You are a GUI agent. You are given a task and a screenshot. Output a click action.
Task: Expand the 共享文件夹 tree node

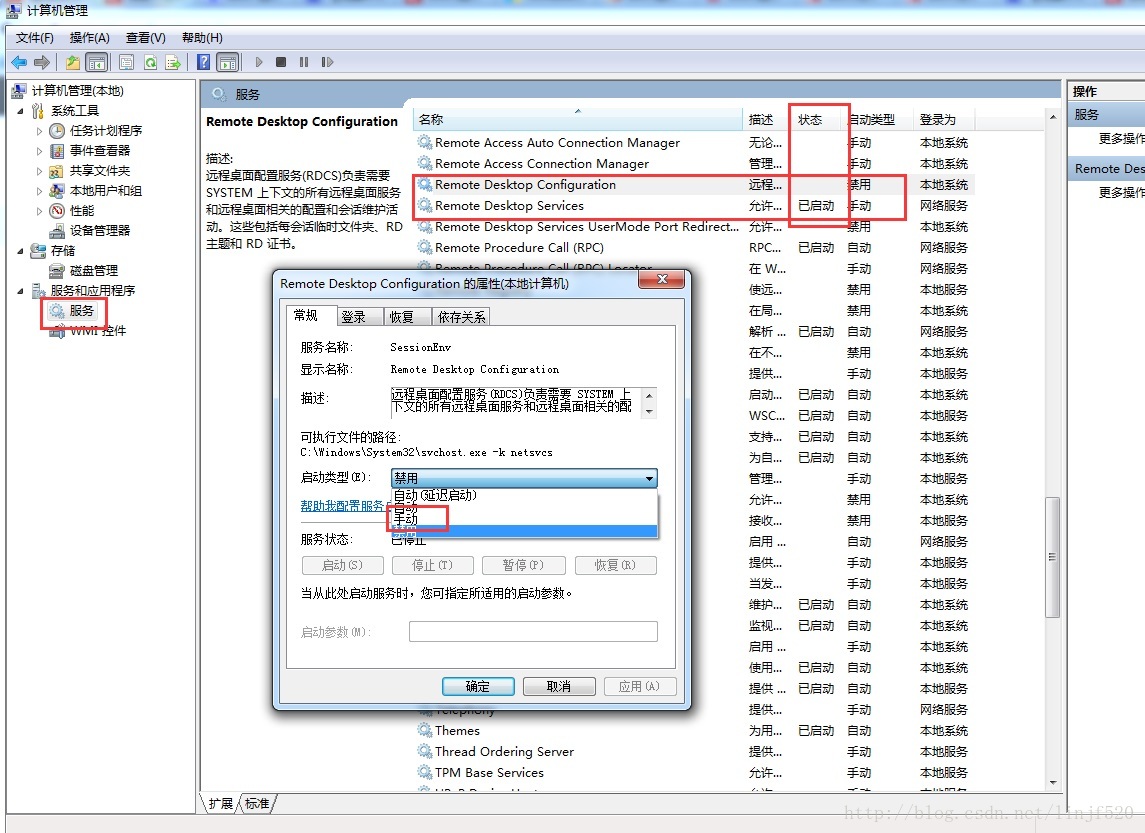[39, 172]
